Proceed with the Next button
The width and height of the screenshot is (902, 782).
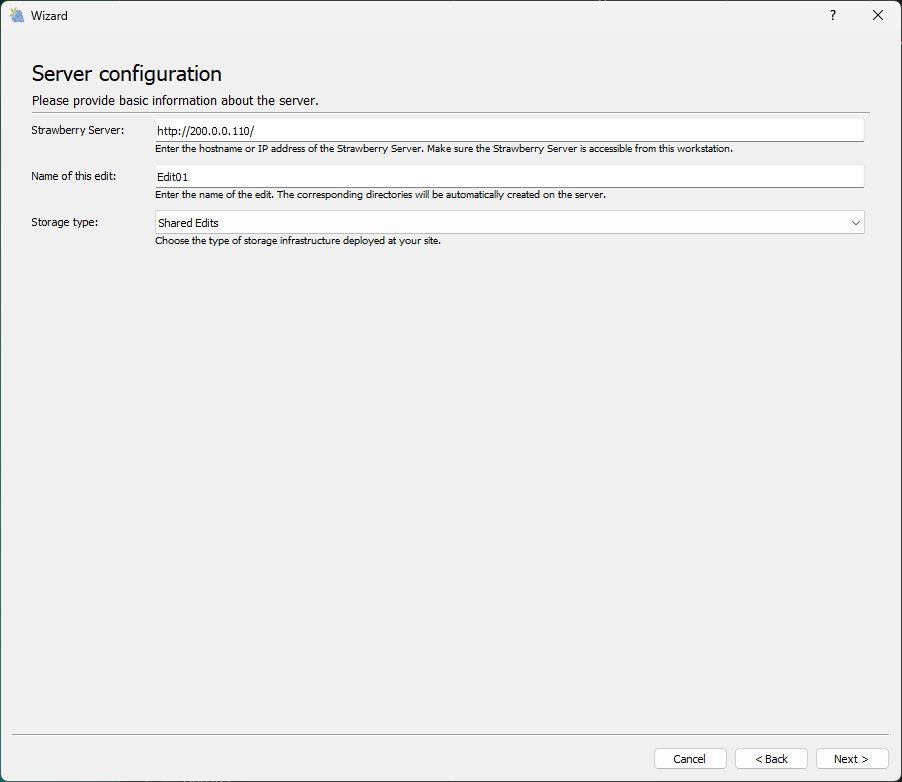[x=851, y=759]
